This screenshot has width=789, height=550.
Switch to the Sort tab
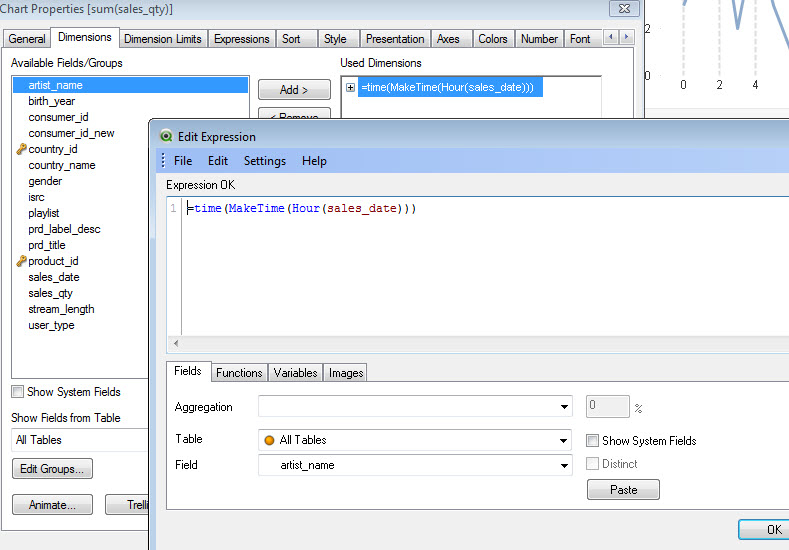[296, 39]
